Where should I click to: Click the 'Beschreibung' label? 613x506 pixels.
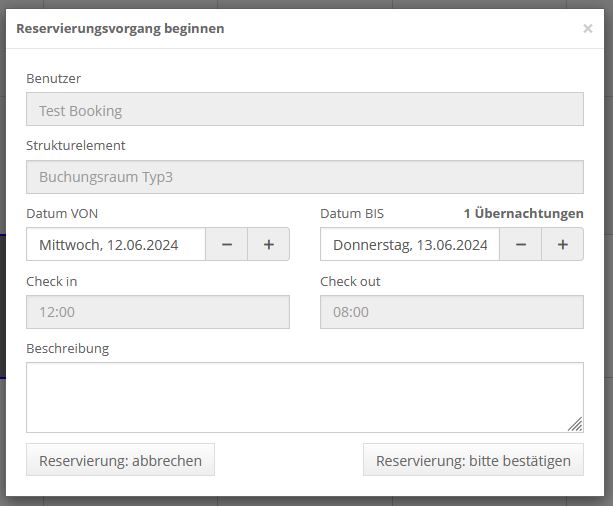click(x=67, y=349)
